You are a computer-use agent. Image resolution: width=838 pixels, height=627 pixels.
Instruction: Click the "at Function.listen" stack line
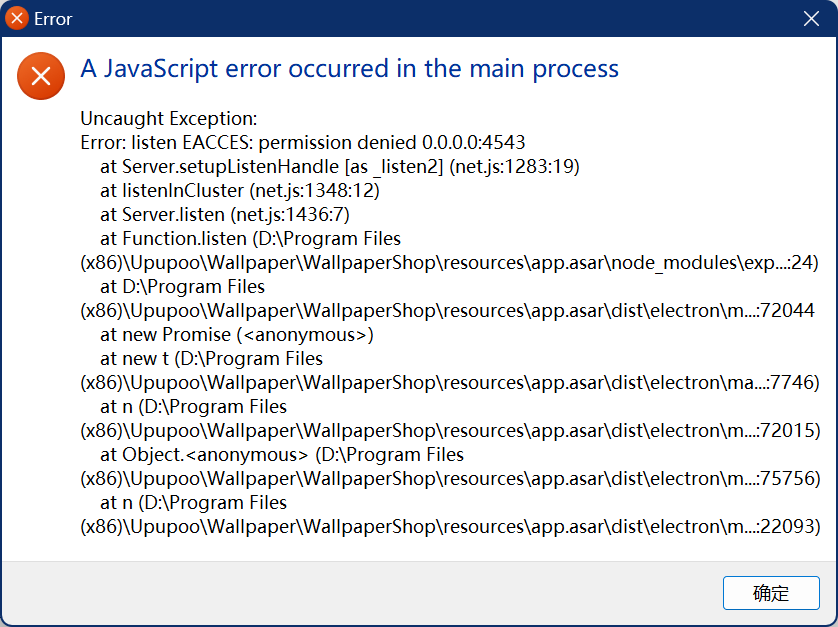pos(250,239)
